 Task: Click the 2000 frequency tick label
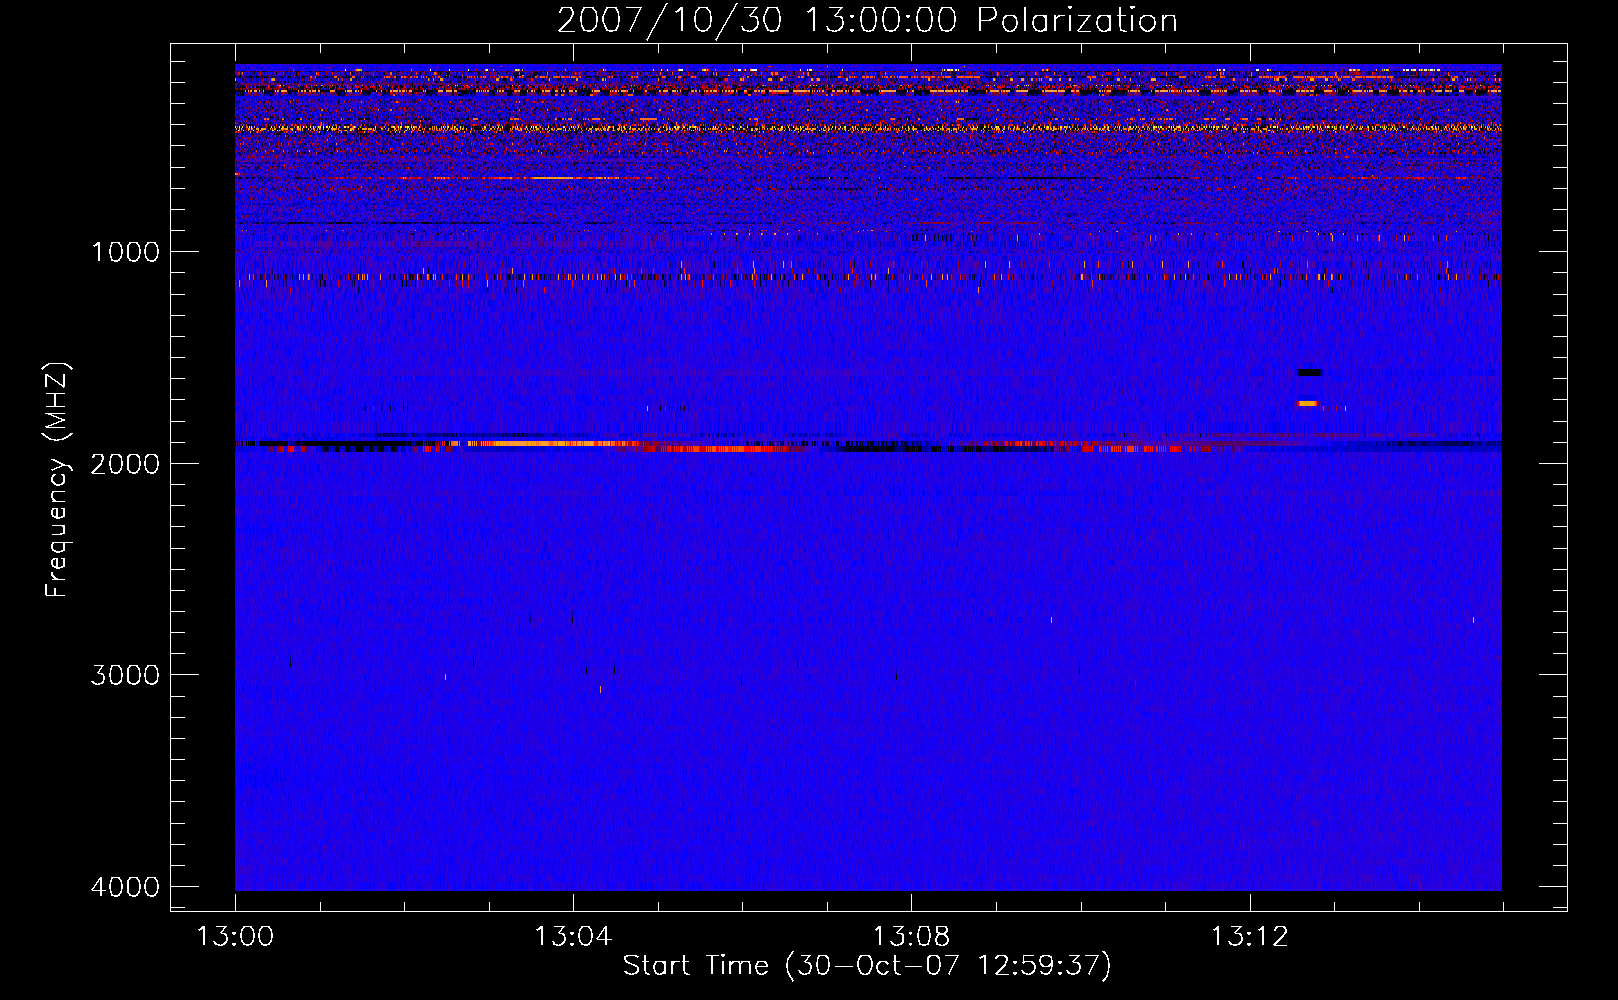point(125,464)
